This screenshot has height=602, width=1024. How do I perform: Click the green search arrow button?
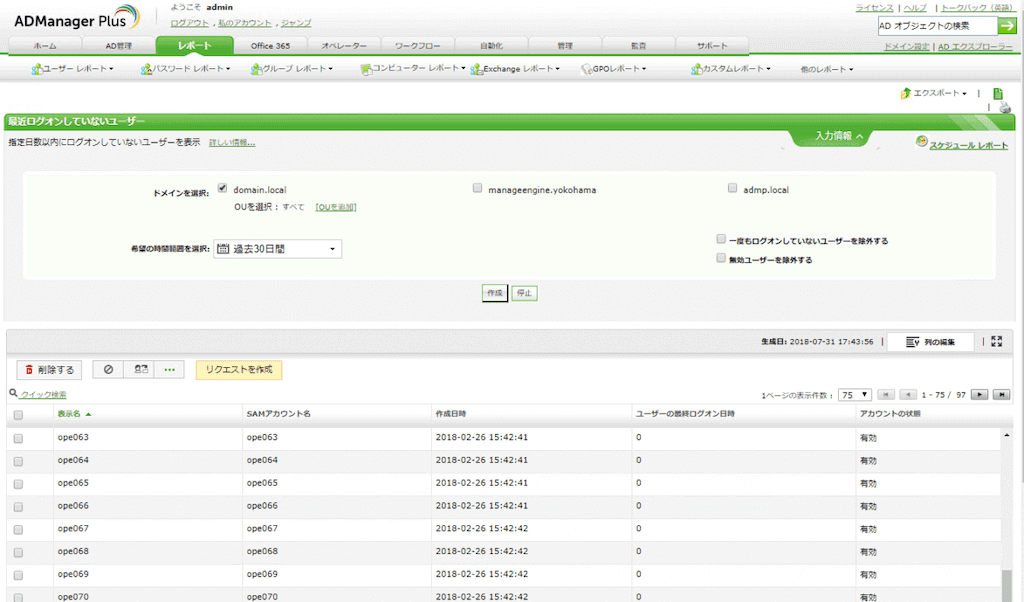(1006, 26)
